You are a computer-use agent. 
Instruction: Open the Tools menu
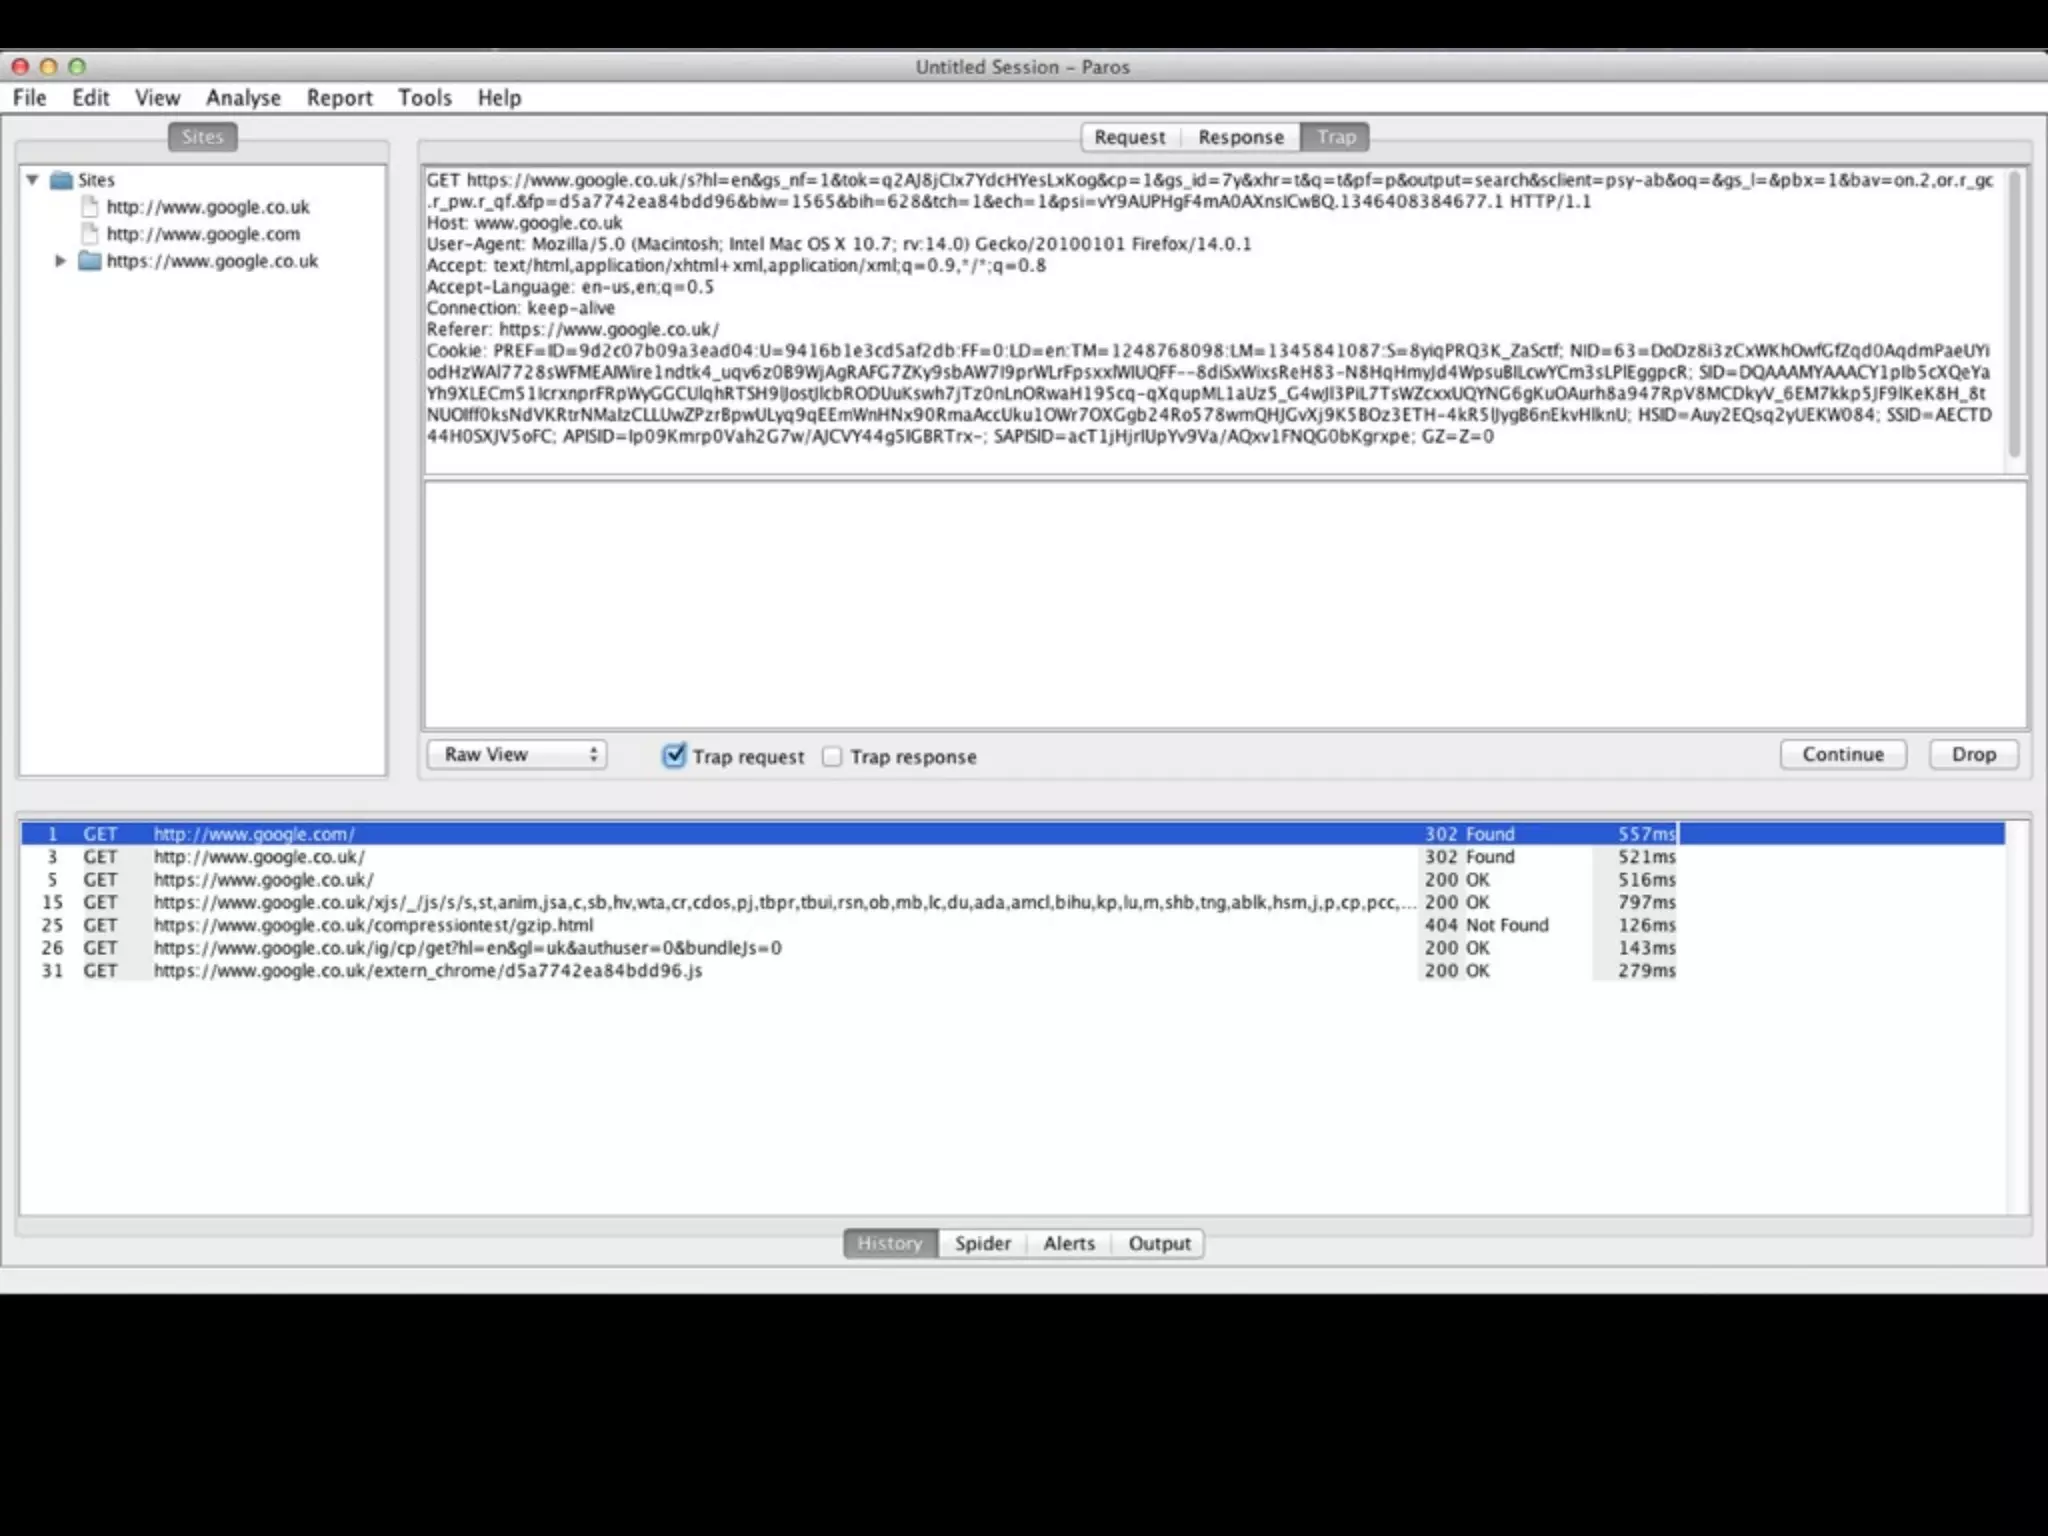tap(425, 98)
